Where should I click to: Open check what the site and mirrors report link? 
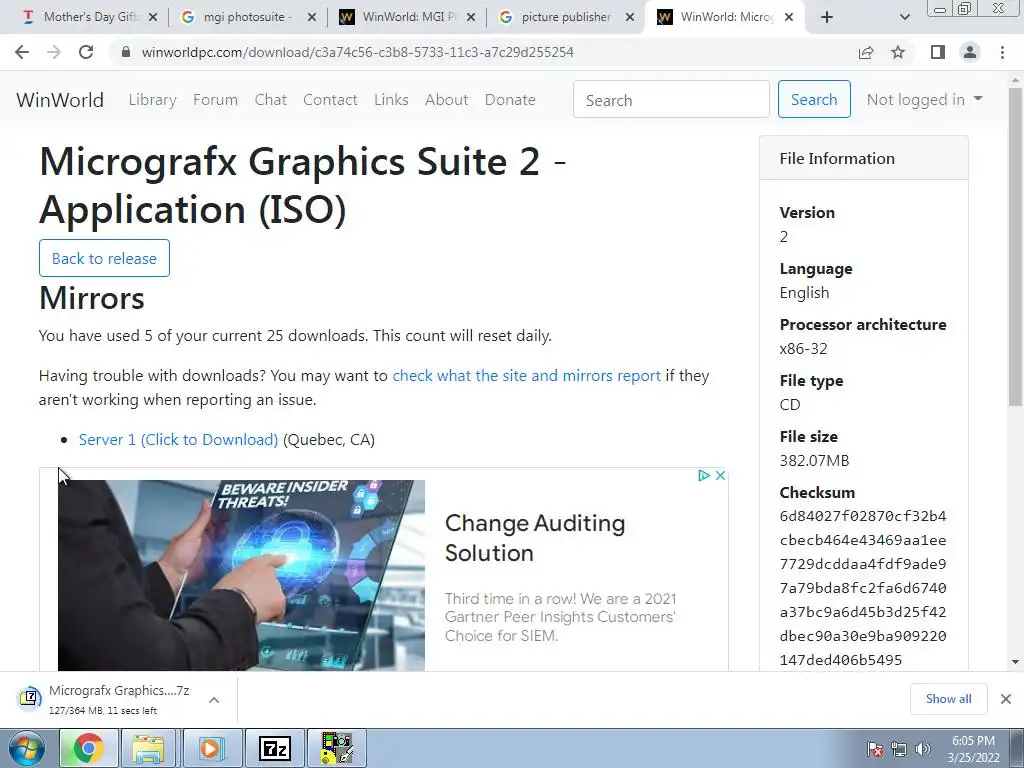tap(526, 376)
